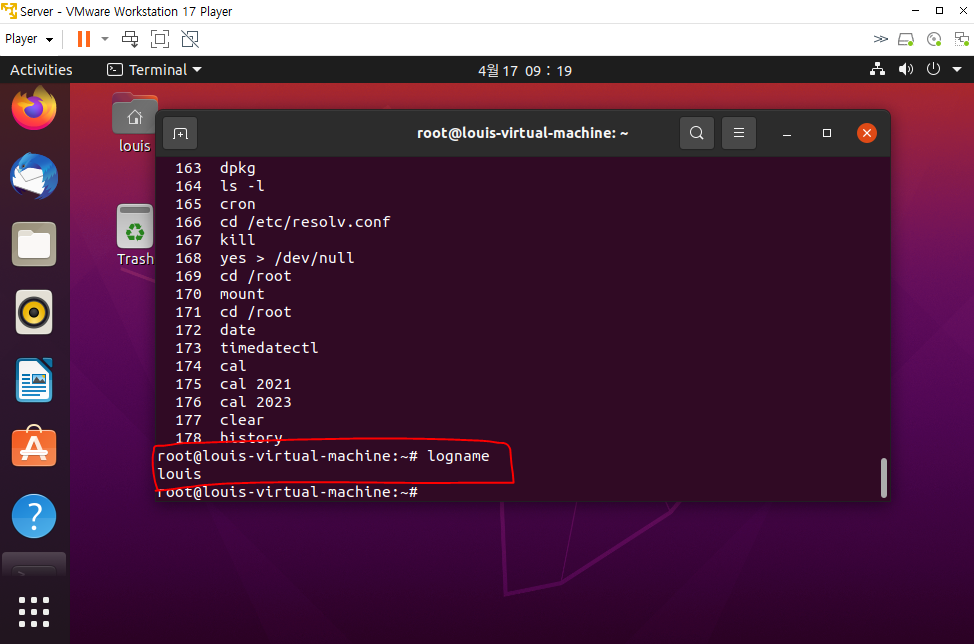Open the Ubuntu power icon
This screenshot has width=974, height=644.
934,69
